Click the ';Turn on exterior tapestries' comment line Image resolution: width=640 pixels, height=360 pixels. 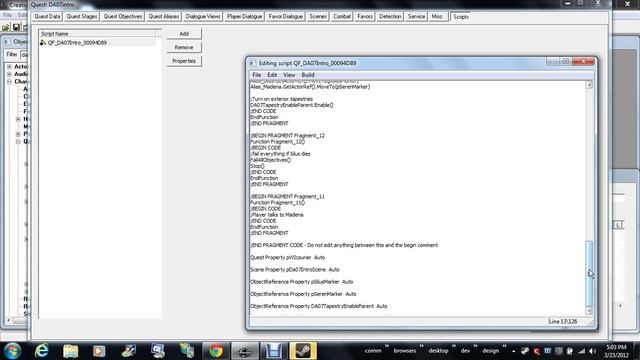pos(282,99)
